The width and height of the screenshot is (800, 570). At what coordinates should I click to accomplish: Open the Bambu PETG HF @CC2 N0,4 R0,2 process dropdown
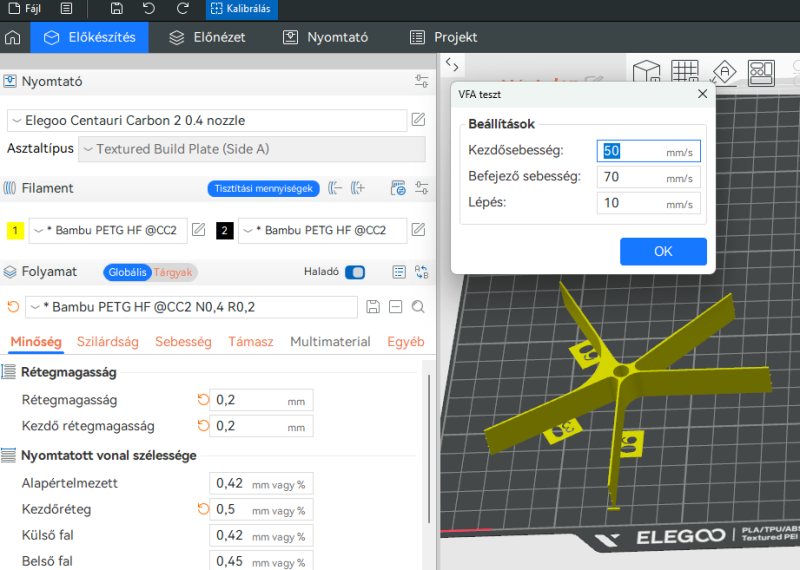click(x=191, y=307)
